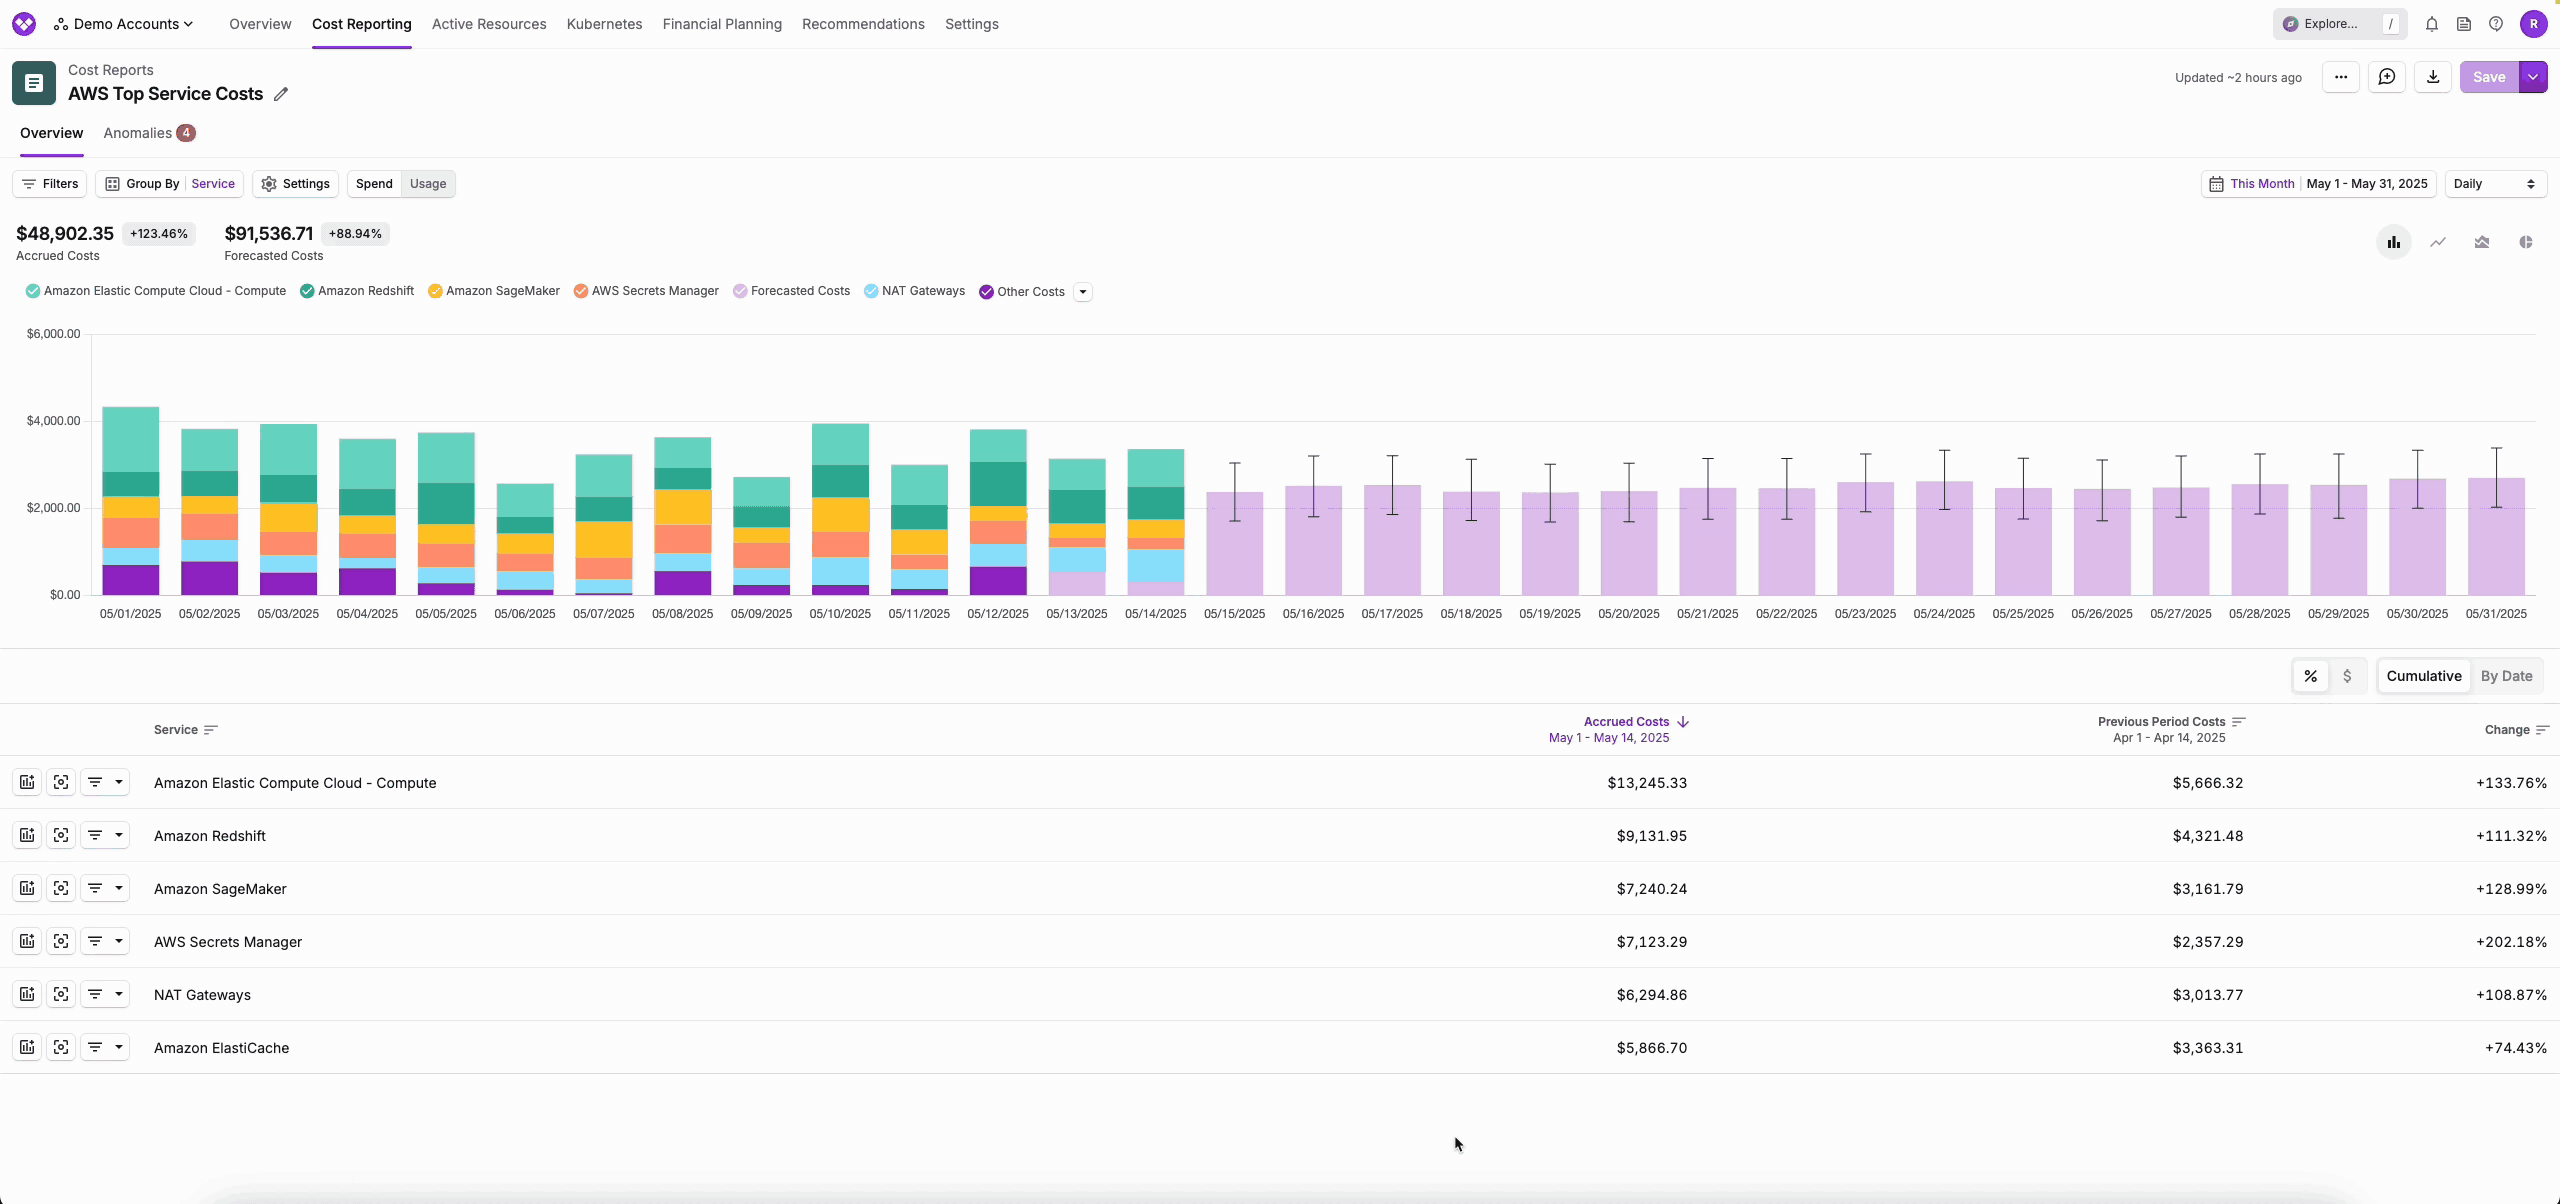Viewport: 2560px width, 1204px height.
Task: Switch to area chart view
Action: pos(2482,242)
